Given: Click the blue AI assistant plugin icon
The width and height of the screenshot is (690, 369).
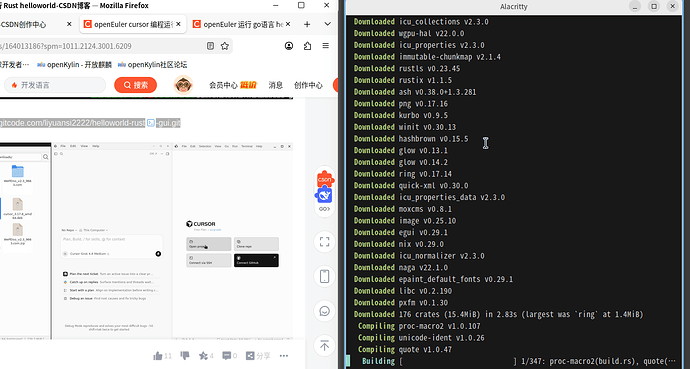Looking at the screenshot, I should [x=324, y=194].
